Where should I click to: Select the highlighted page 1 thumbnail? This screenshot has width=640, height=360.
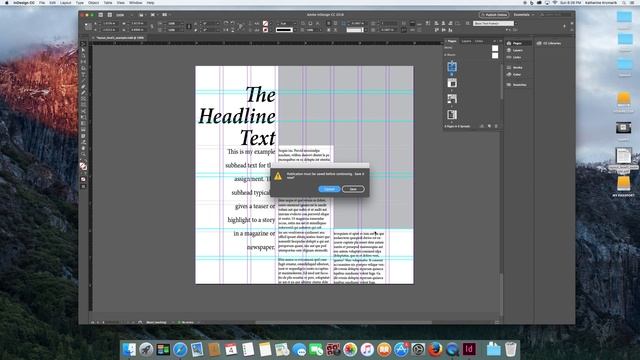tap(452, 66)
